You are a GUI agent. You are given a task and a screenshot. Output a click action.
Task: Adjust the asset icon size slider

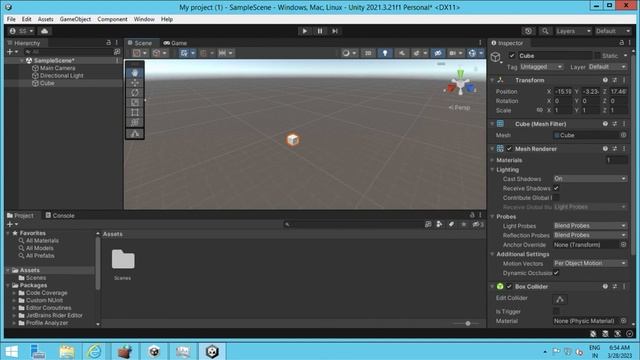pos(468,323)
